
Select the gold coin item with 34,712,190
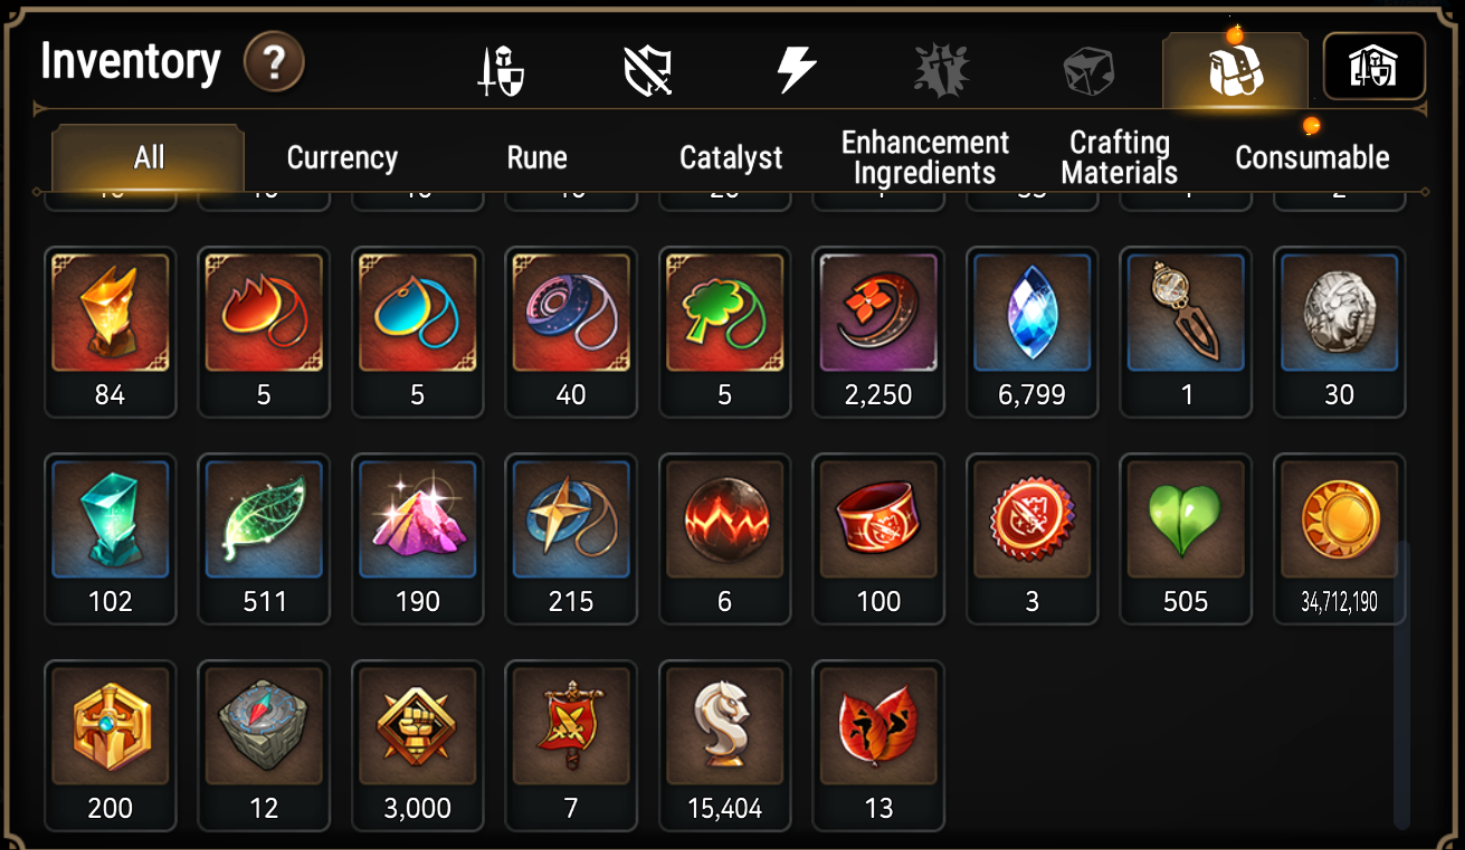click(1339, 539)
